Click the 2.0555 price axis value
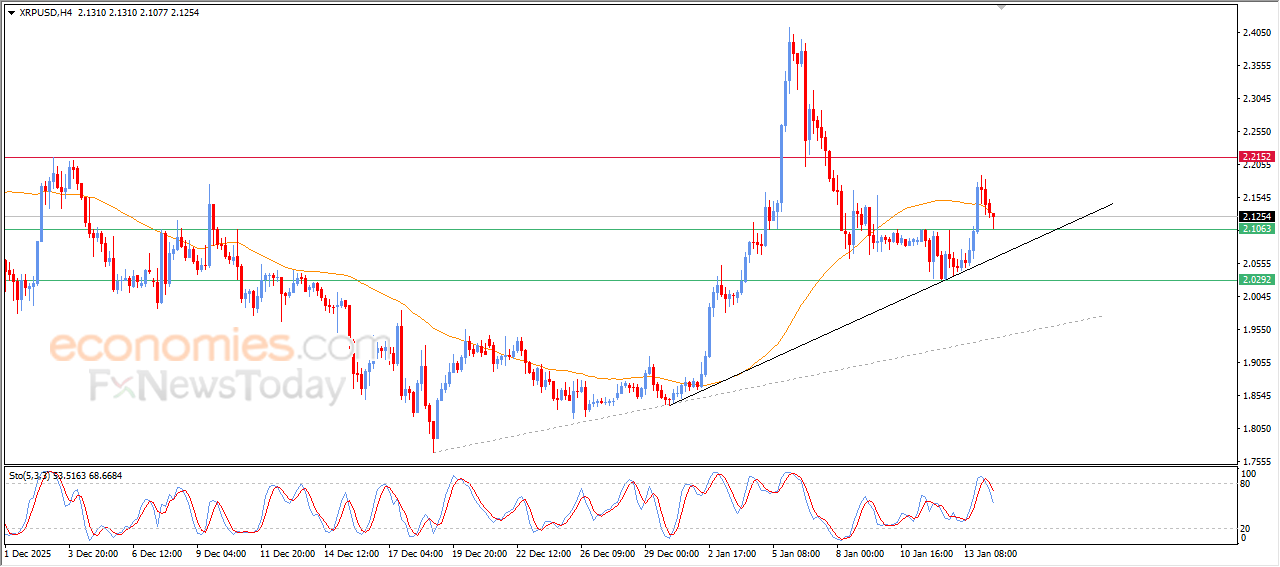The height and width of the screenshot is (567, 1280). point(1257,264)
